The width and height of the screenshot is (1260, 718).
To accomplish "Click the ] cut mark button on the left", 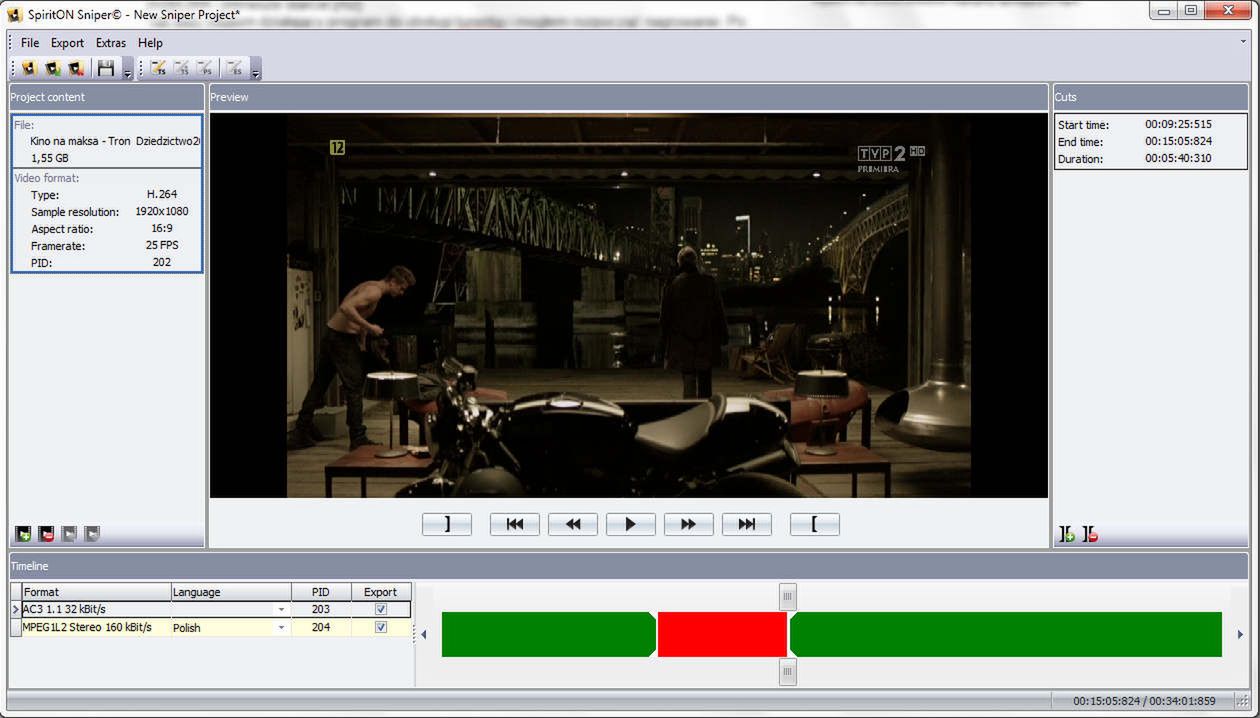I will coord(447,524).
